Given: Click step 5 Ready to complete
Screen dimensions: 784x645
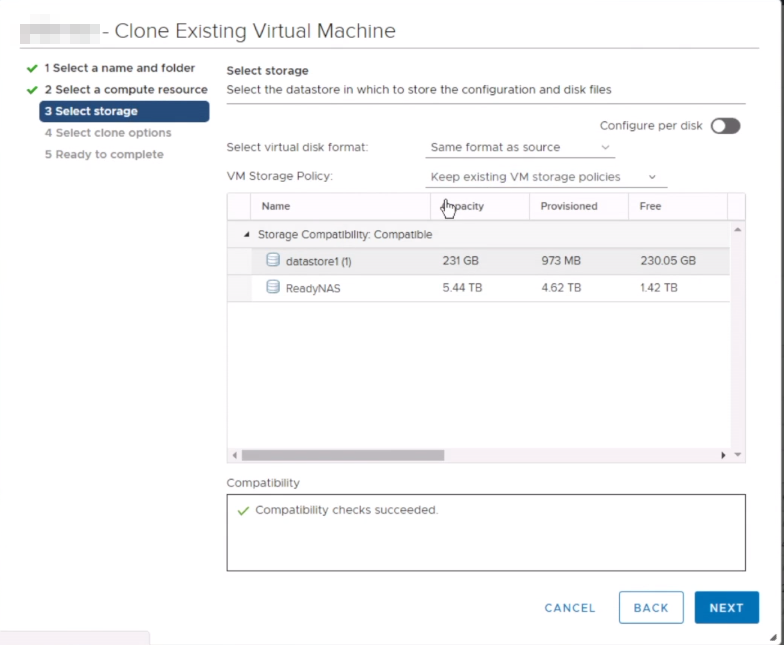Looking at the screenshot, I should (x=104, y=154).
